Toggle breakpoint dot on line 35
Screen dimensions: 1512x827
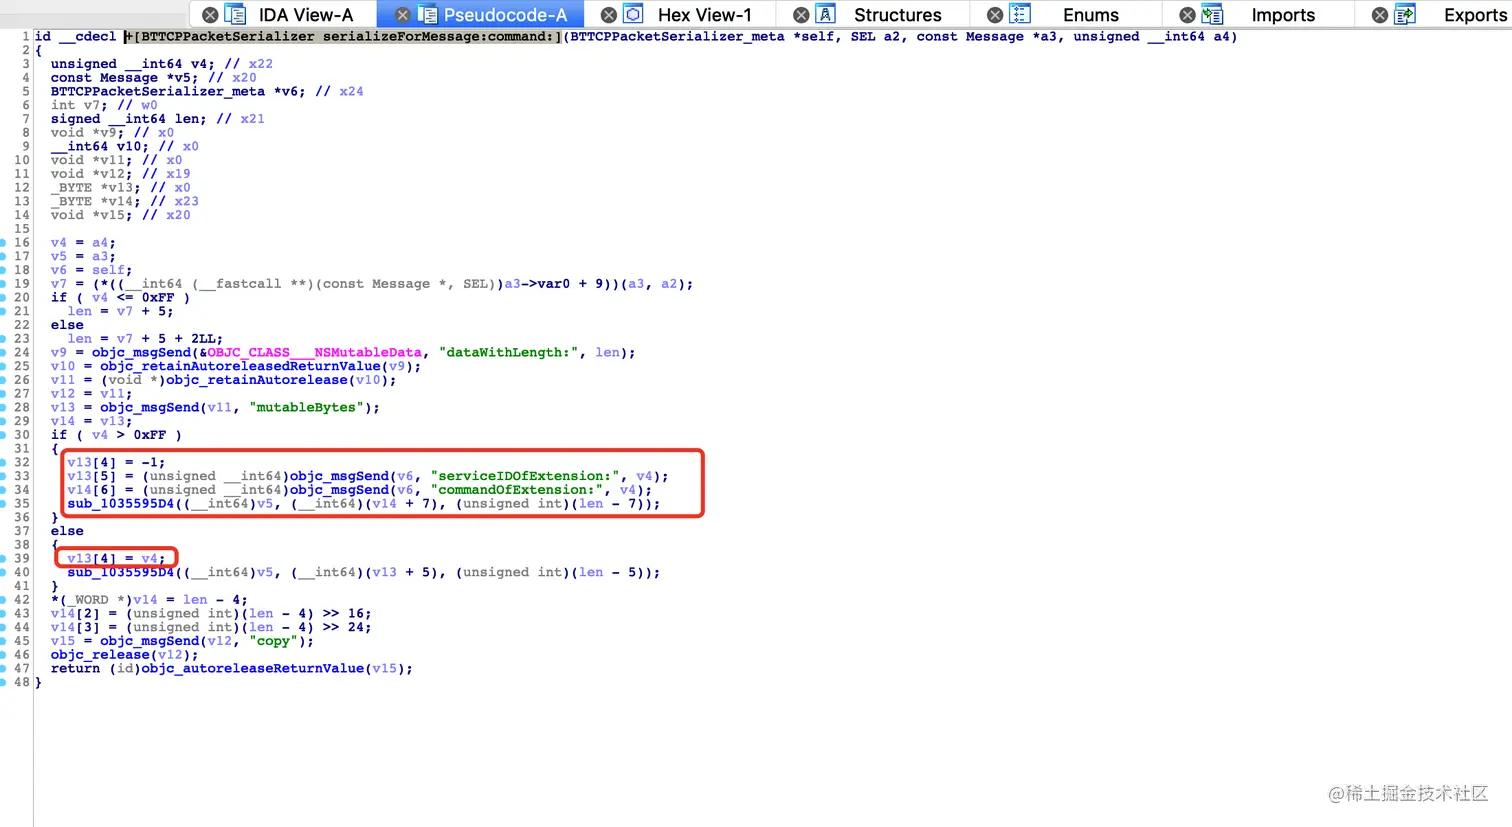point(3,504)
